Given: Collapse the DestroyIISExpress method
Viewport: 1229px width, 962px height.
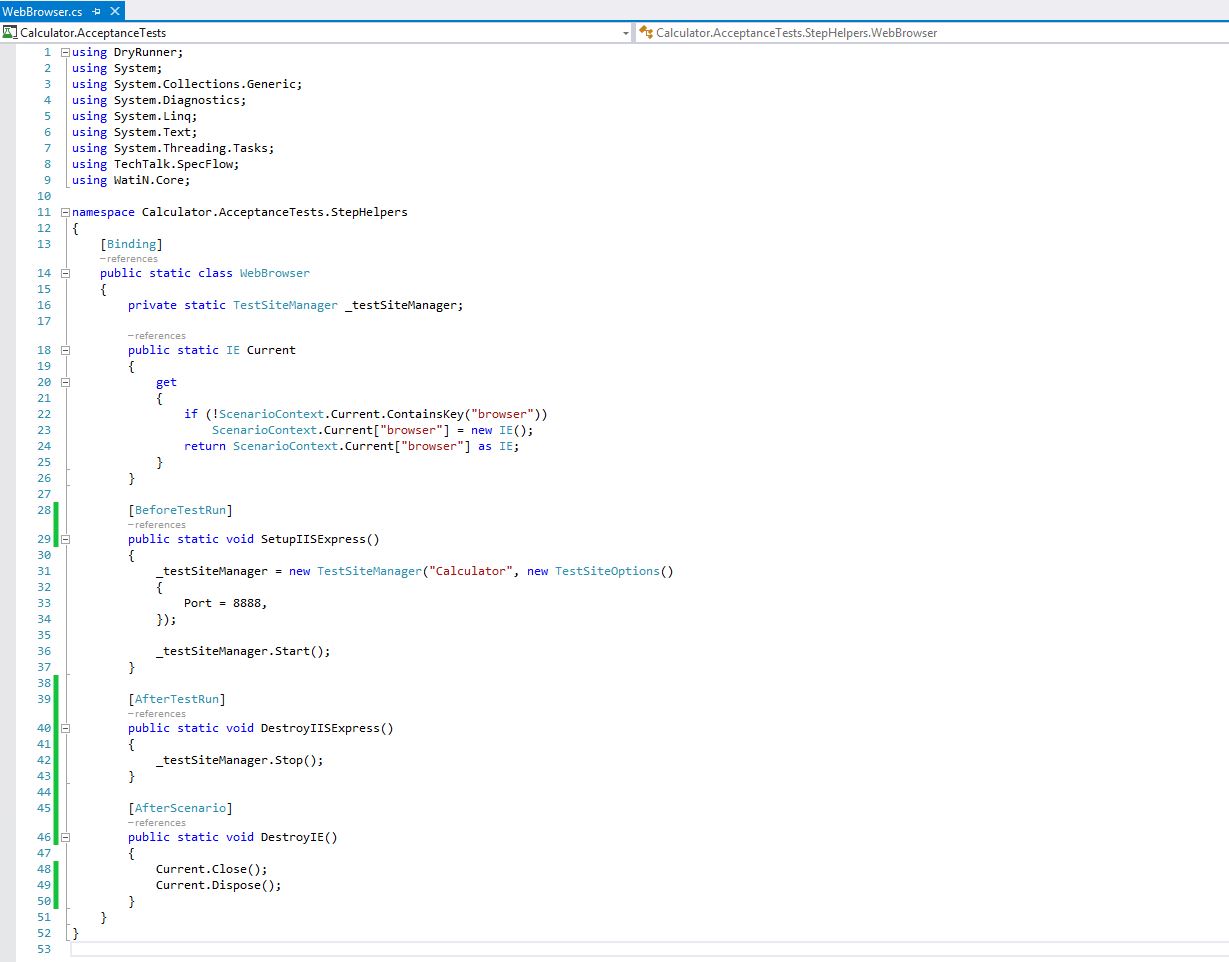Looking at the screenshot, I should point(65,728).
